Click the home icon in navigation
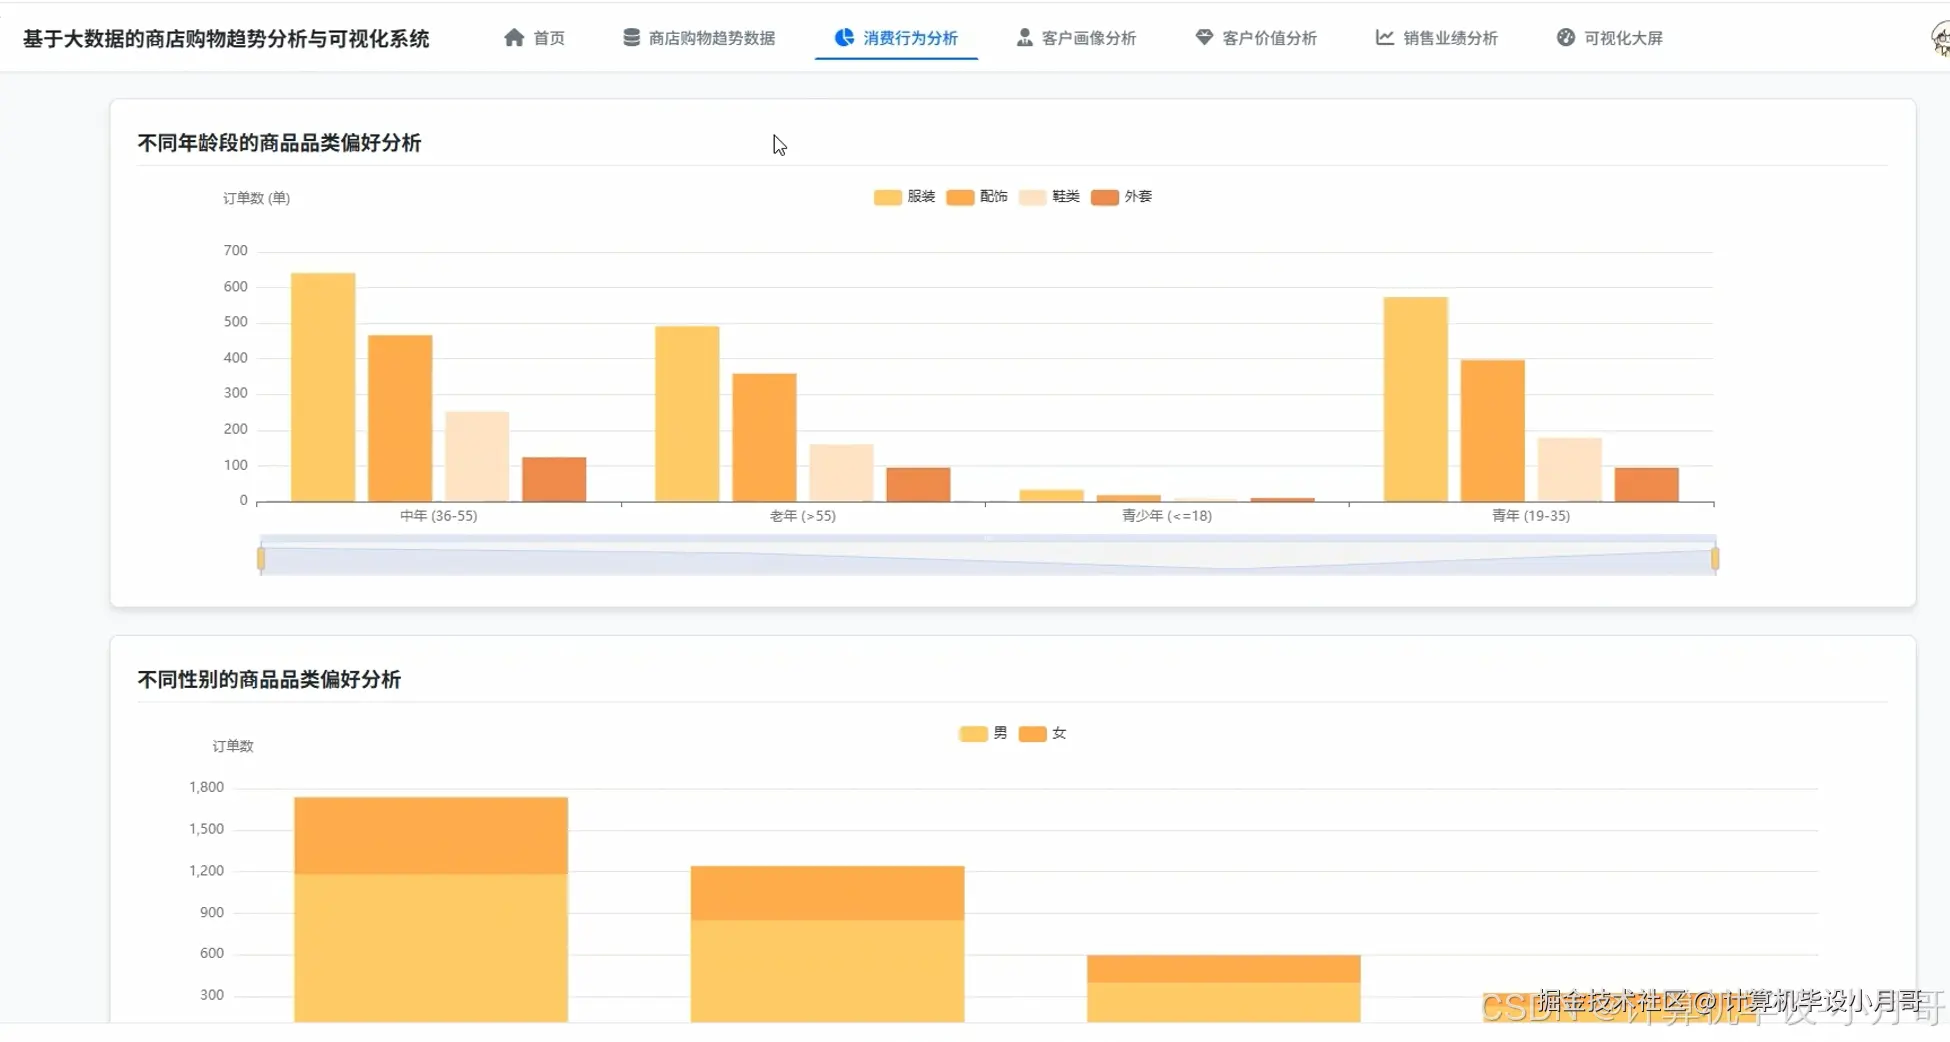Screen dimensions: 1950x1042 coord(514,38)
